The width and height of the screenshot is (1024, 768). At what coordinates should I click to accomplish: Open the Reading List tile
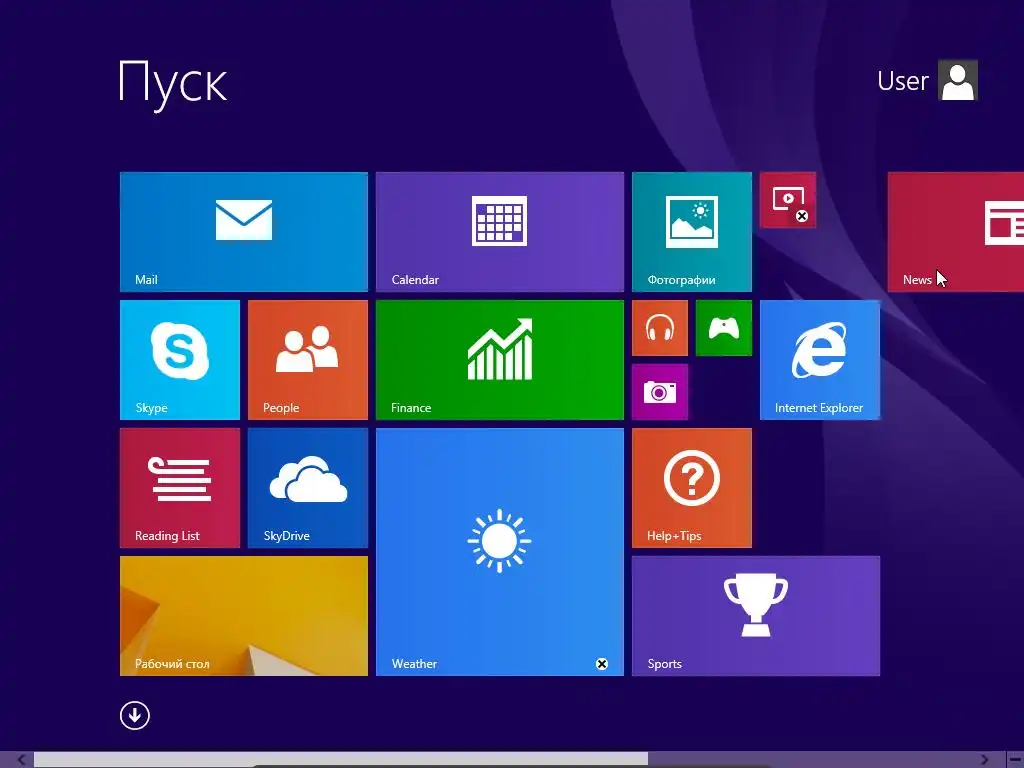[x=180, y=488]
